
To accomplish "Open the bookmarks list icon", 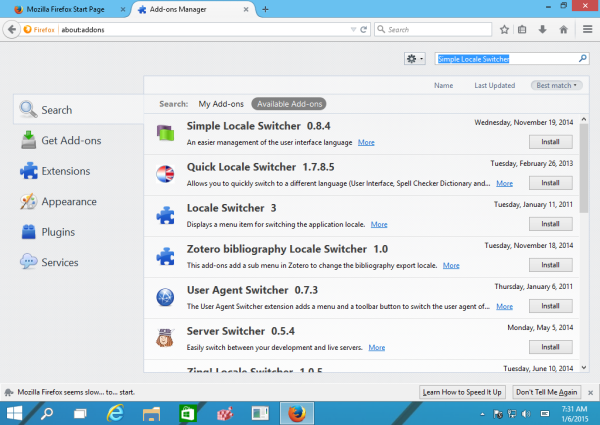I will coord(522,29).
